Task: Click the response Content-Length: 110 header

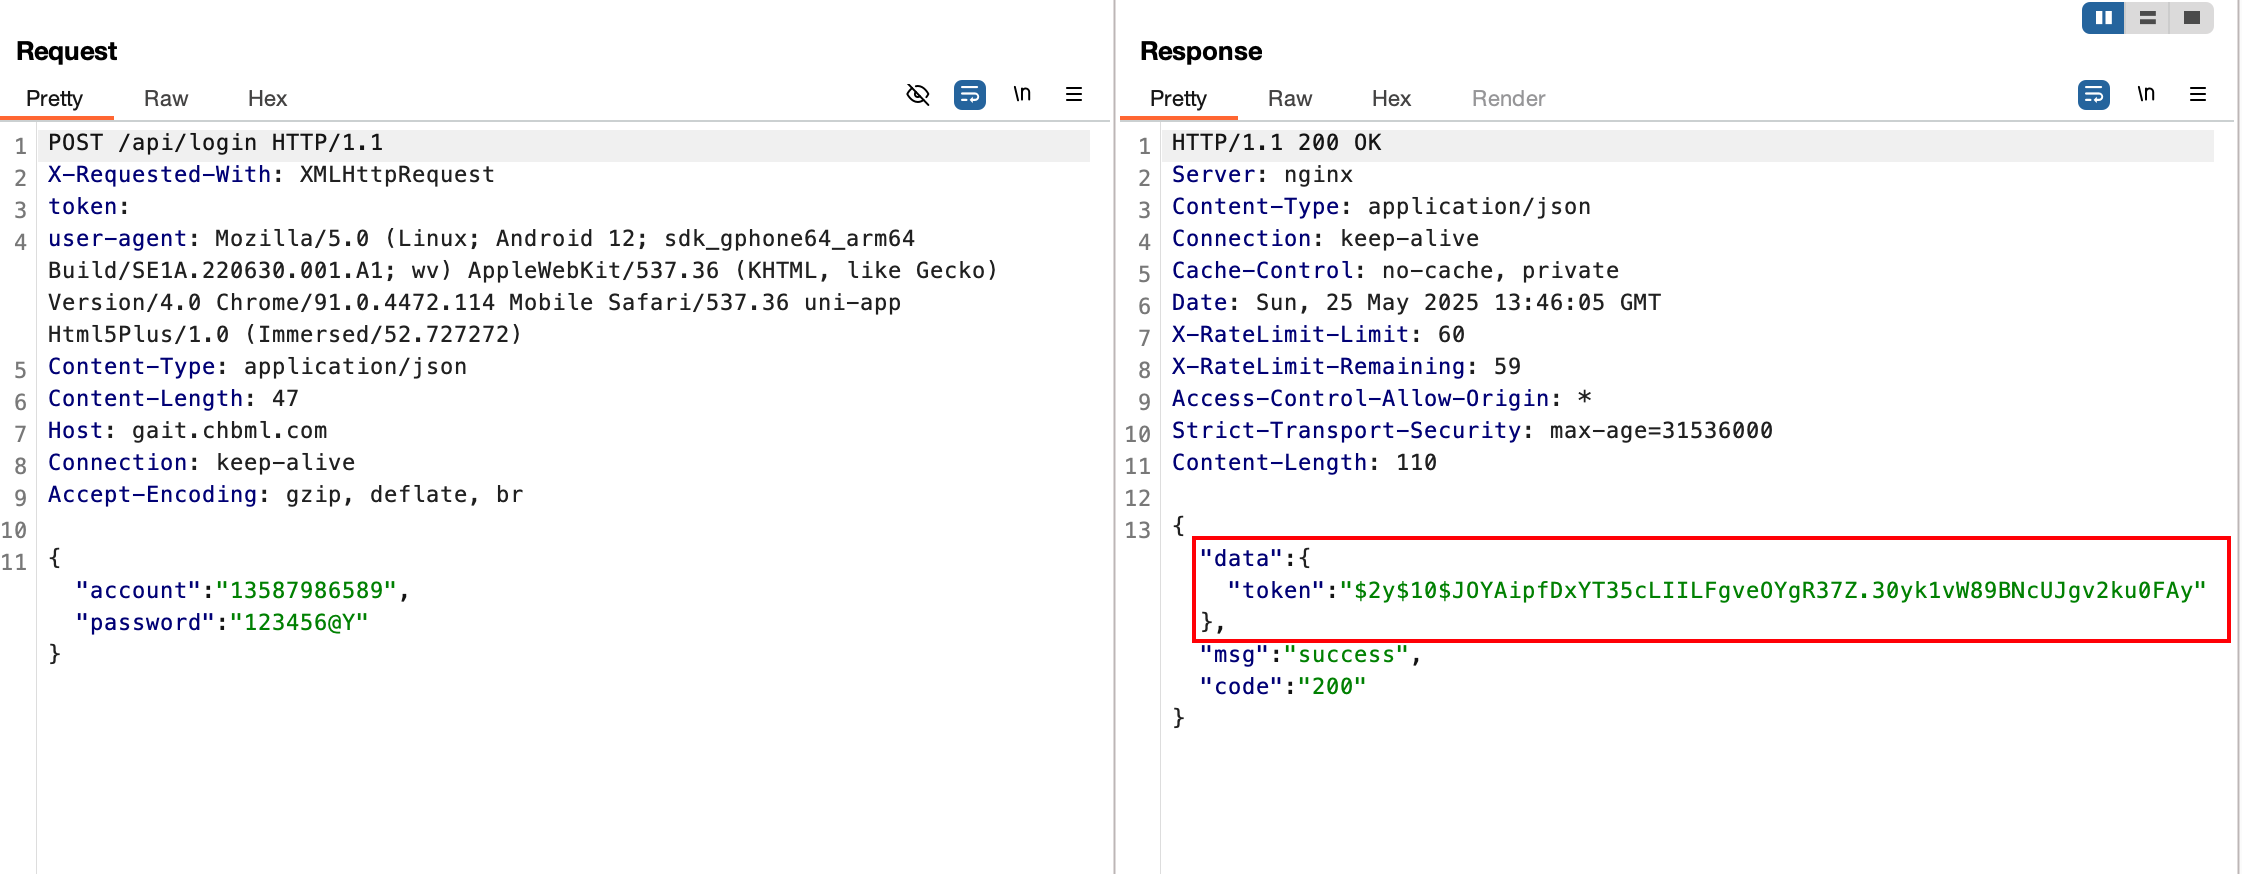Action: (x=1305, y=463)
